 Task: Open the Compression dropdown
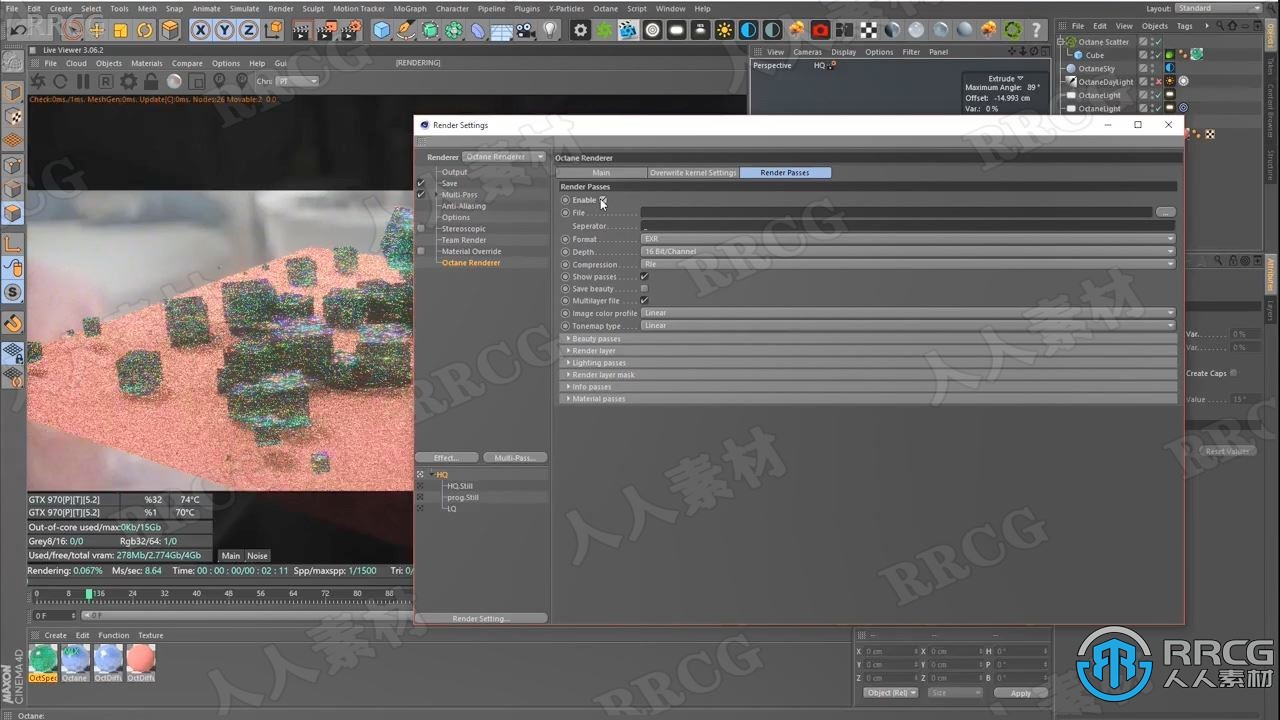[x=908, y=264]
